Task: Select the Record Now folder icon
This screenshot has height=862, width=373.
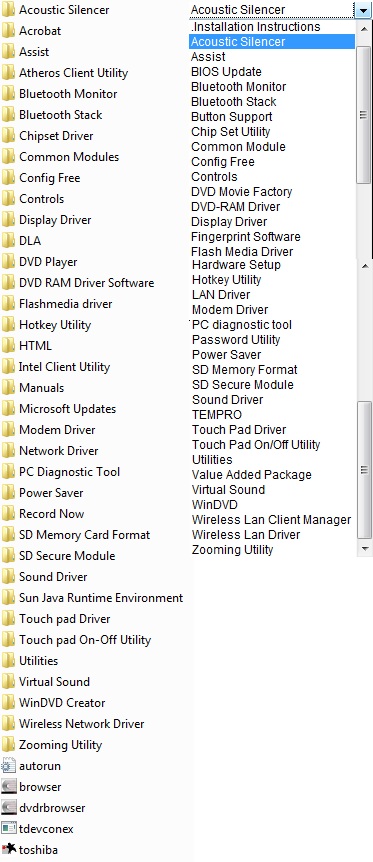Action: [x=8, y=513]
